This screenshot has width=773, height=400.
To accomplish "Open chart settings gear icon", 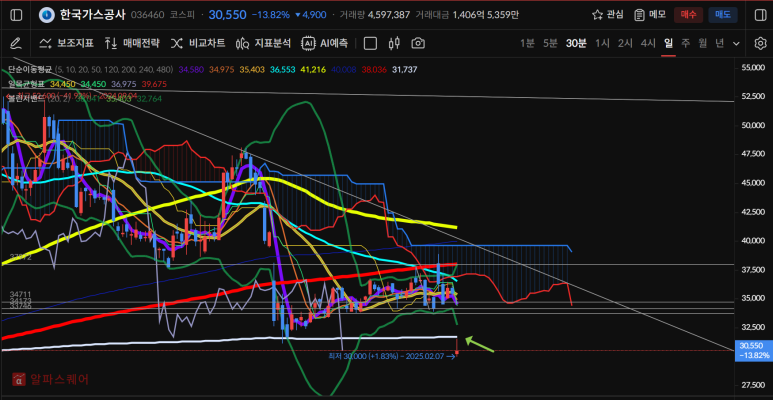I will click(x=760, y=43).
